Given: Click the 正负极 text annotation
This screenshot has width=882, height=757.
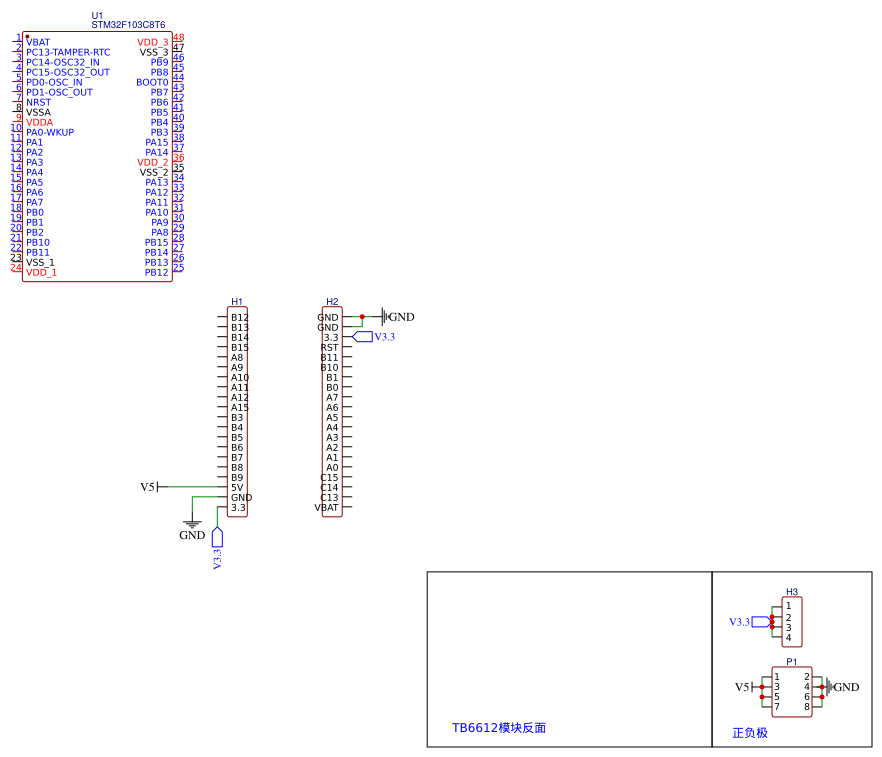Looking at the screenshot, I should coord(750,733).
